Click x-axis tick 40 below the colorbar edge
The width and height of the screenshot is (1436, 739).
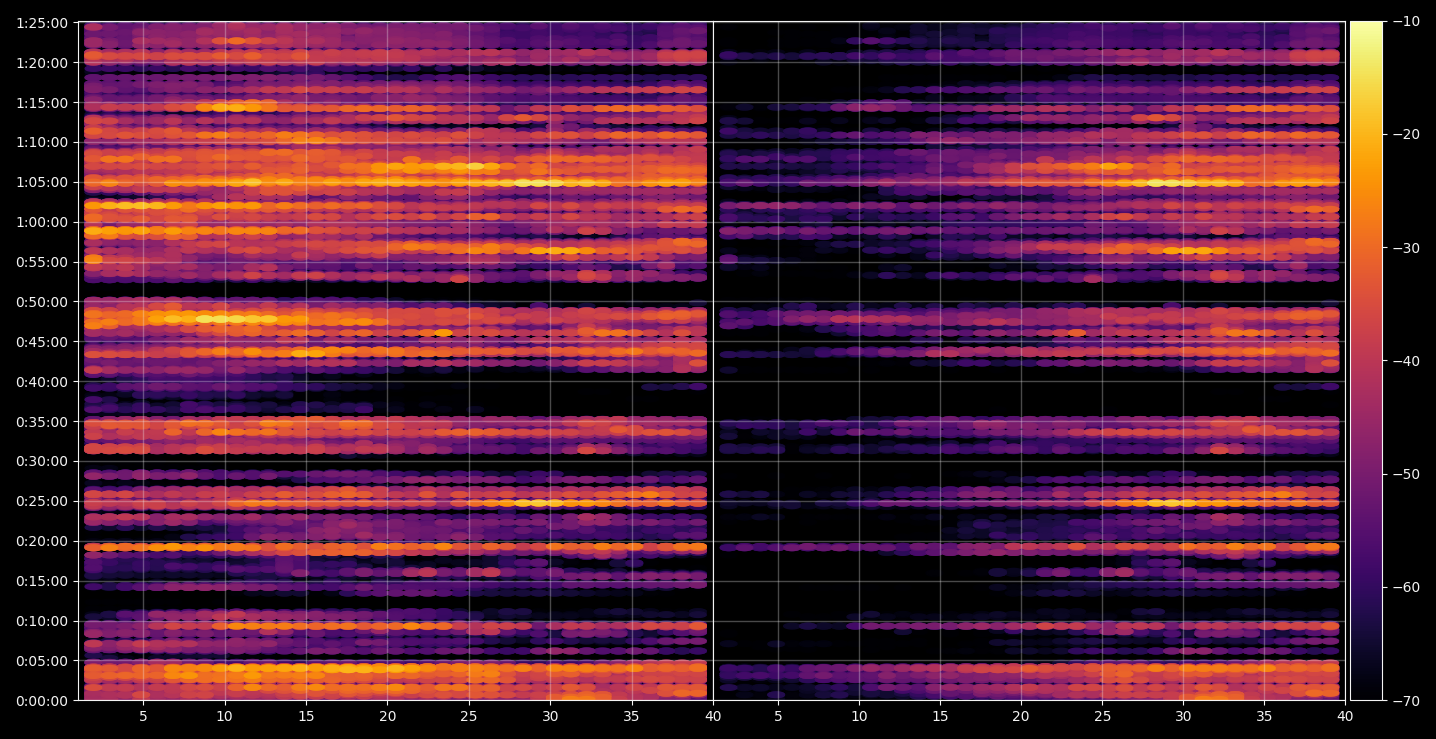click(1346, 716)
